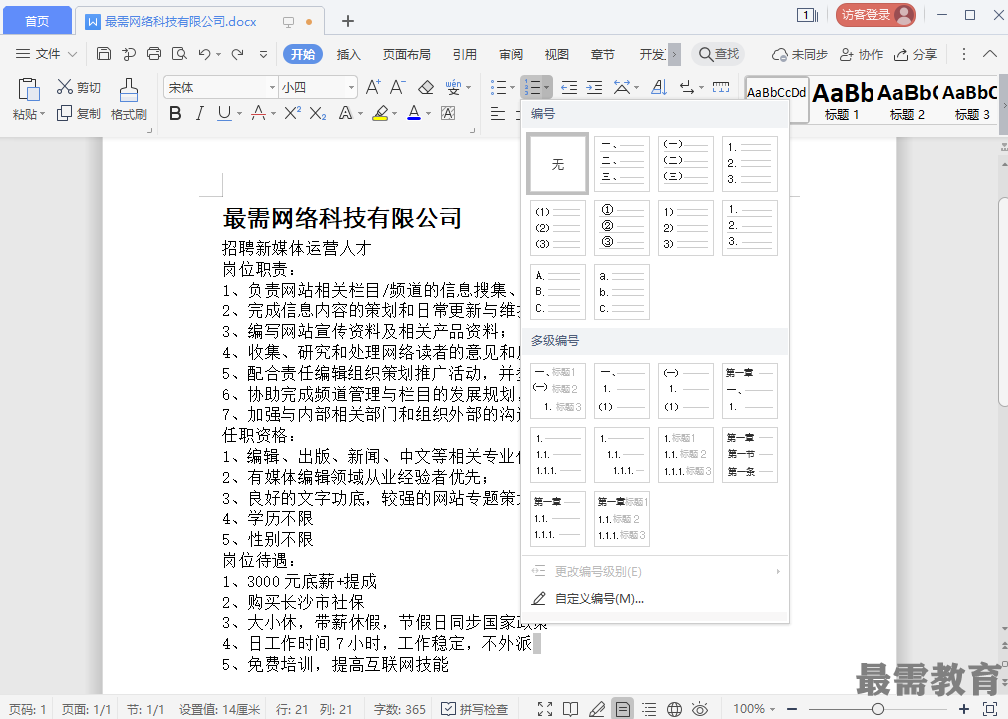Click the Clear Formatting eraser icon

pos(426,87)
